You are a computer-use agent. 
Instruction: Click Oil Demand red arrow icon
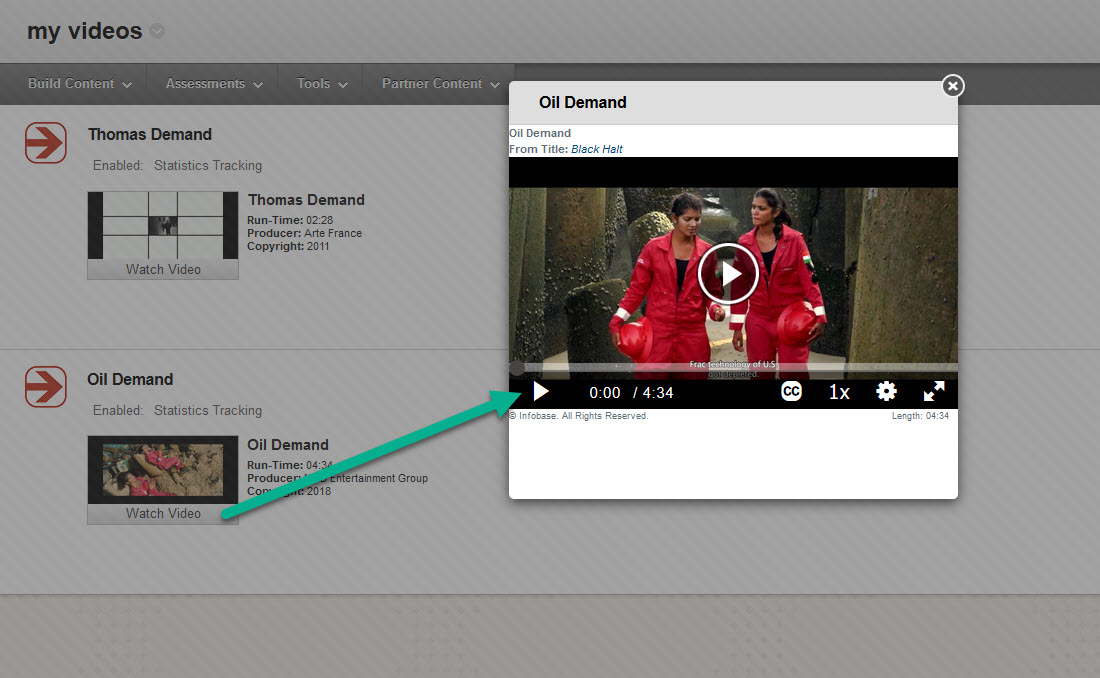pos(46,386)
